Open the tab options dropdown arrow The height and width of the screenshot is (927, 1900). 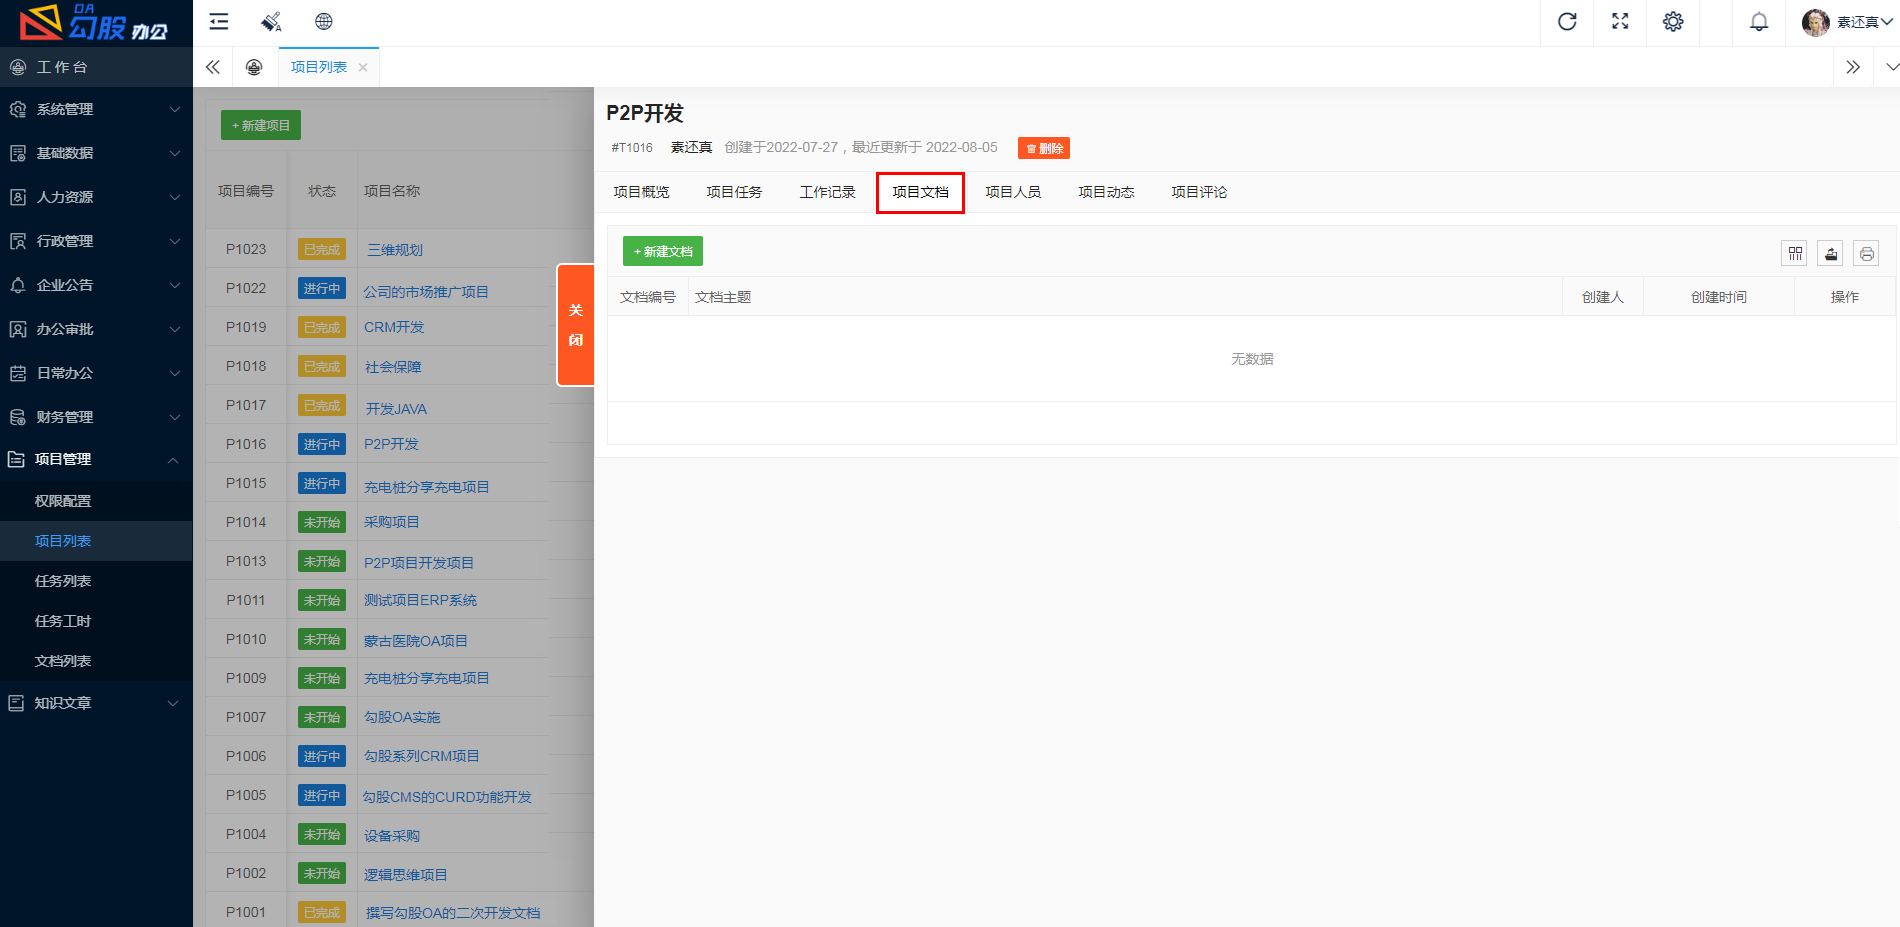1892,67
